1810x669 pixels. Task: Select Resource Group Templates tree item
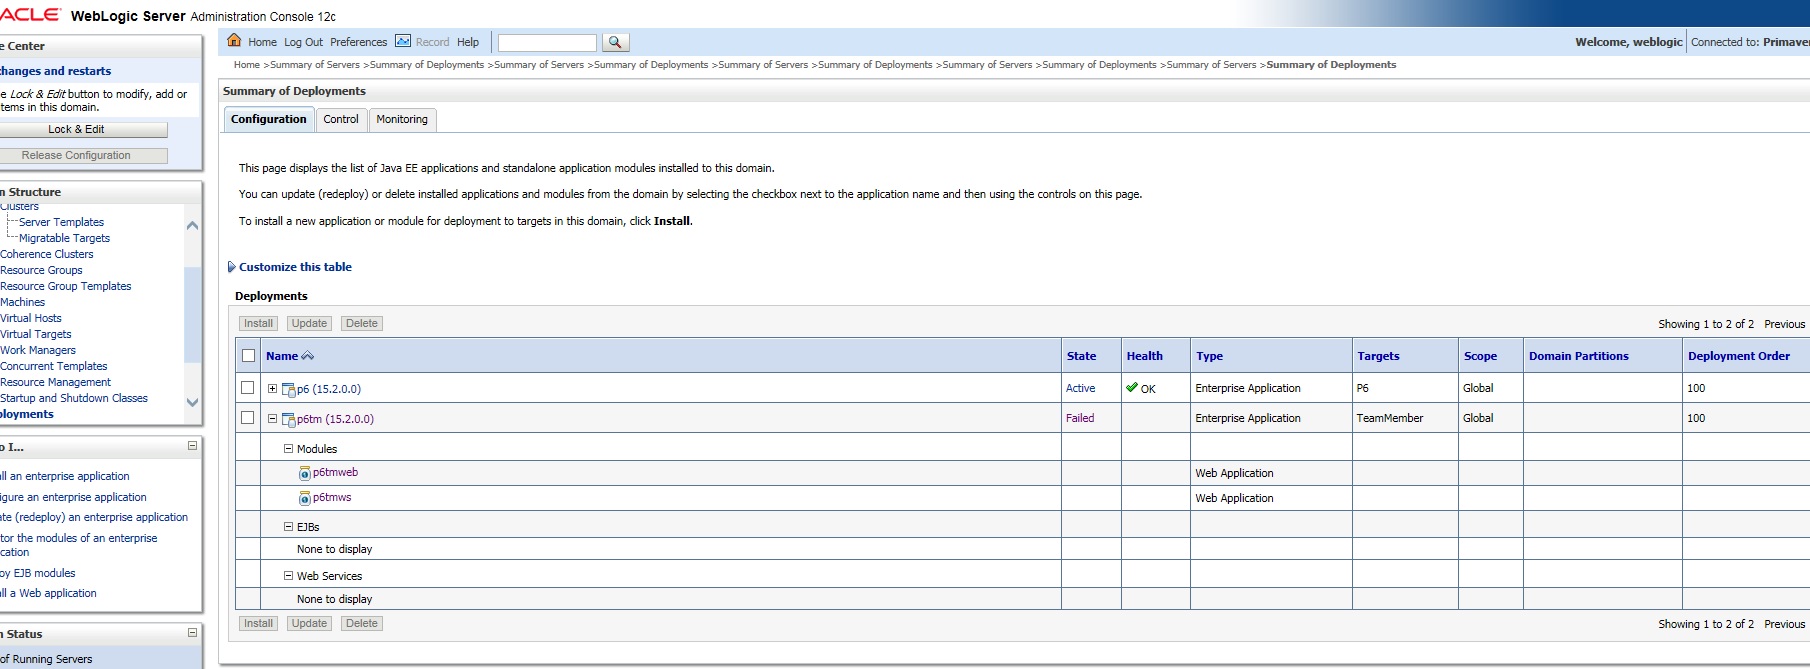click(x=66, y=286)
